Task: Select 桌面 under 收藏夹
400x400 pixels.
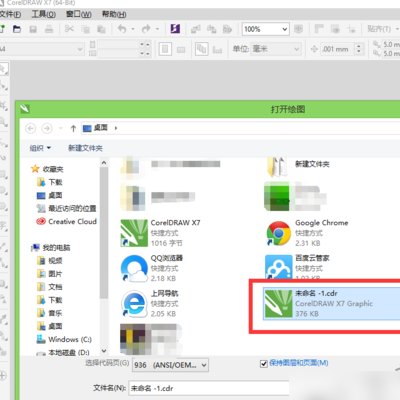Action: coord(55,195)
